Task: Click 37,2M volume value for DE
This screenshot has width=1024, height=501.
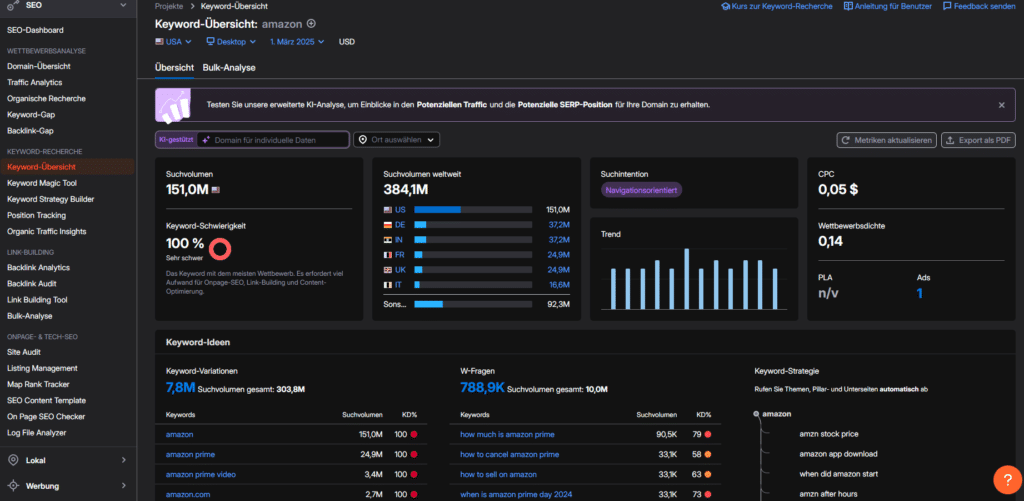Action: click(x=559, y=225)
